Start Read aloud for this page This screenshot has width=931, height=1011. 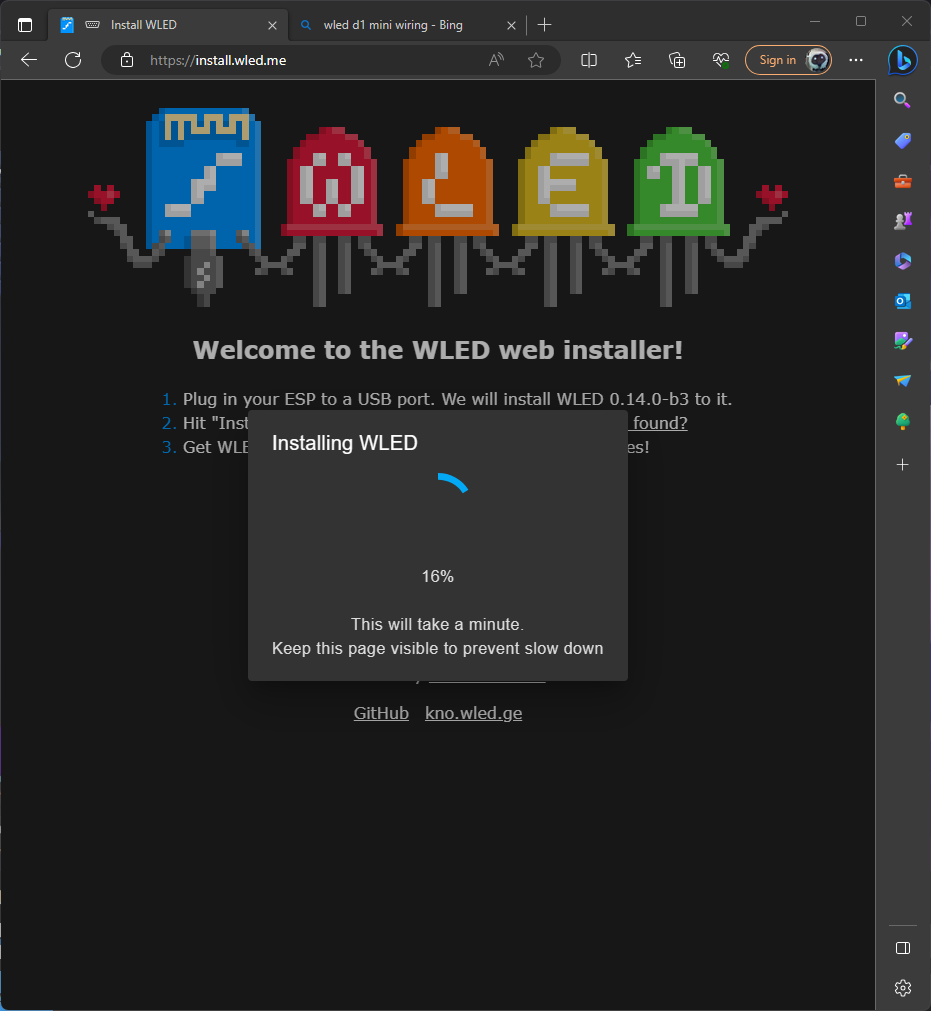(x=496, y=60)
